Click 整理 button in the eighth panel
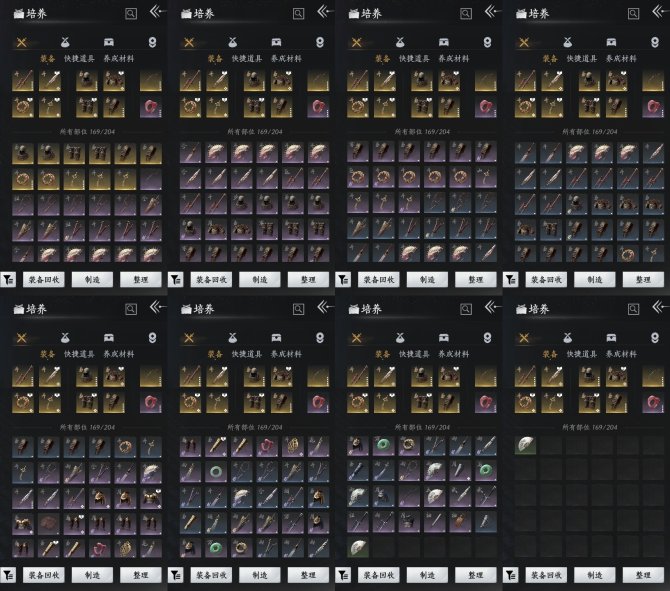670x591 pixels. coord(643,575)
